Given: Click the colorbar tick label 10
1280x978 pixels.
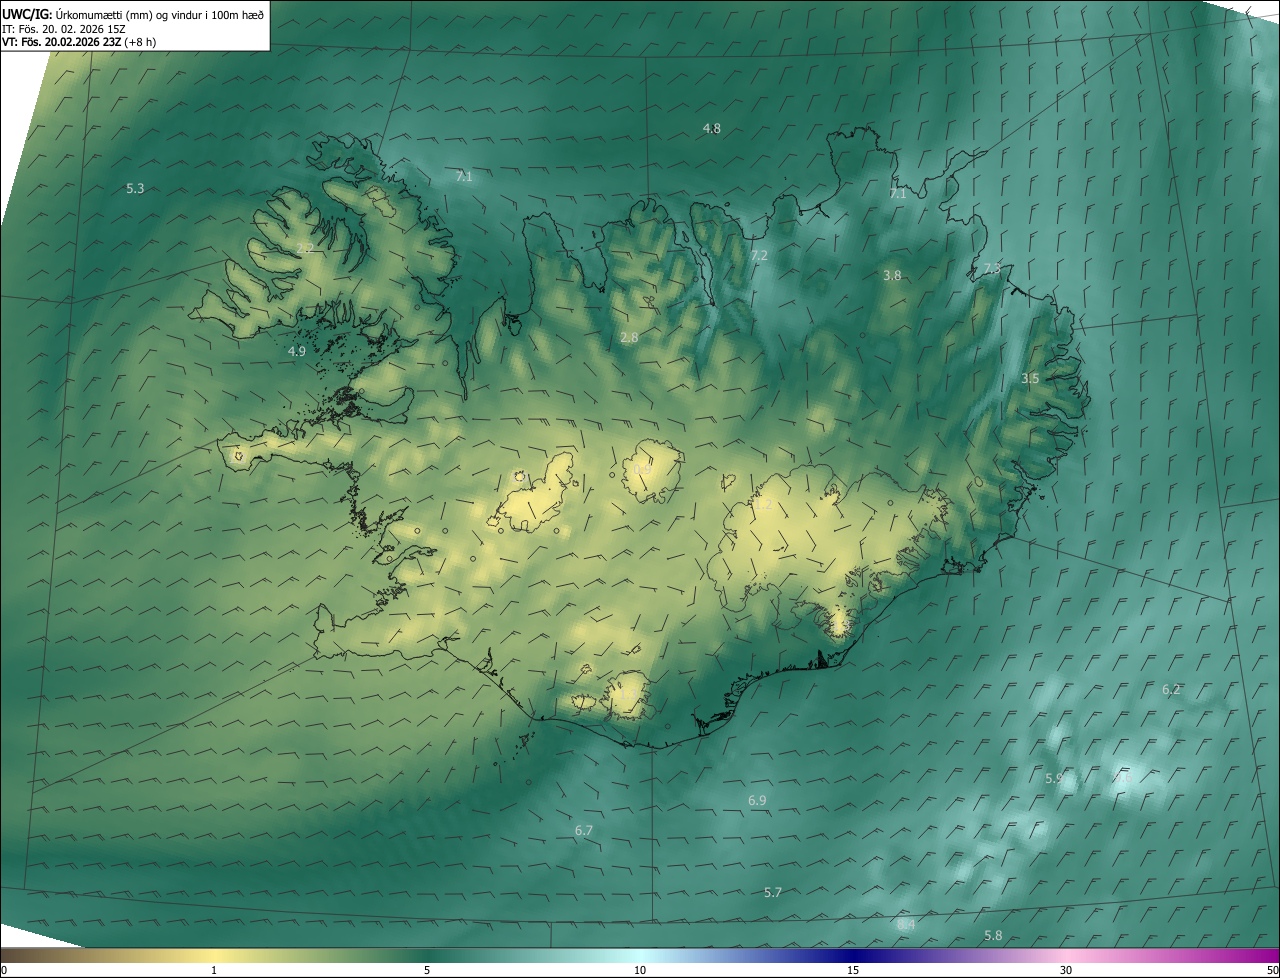Looking at the screenshot, I should coord(640,970).
